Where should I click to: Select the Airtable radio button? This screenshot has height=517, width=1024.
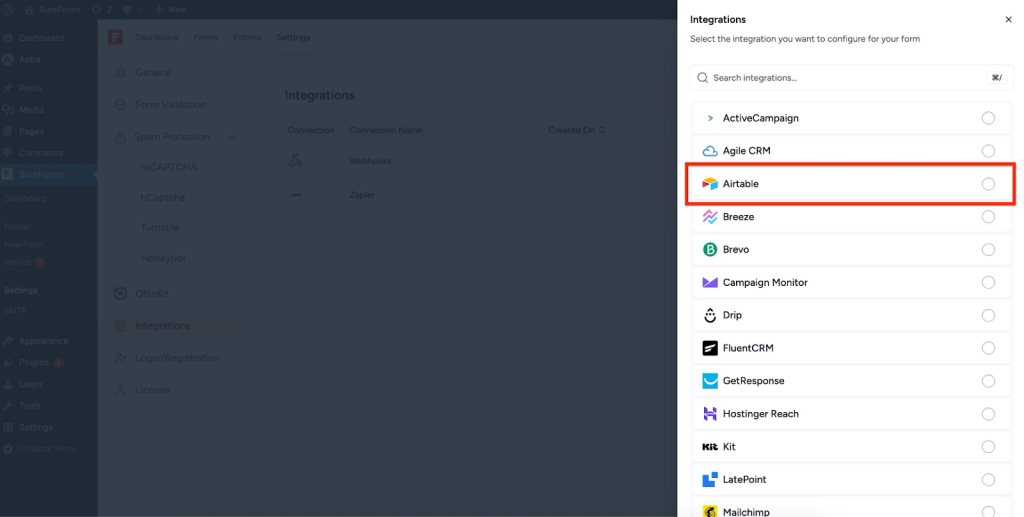(988, 184)
